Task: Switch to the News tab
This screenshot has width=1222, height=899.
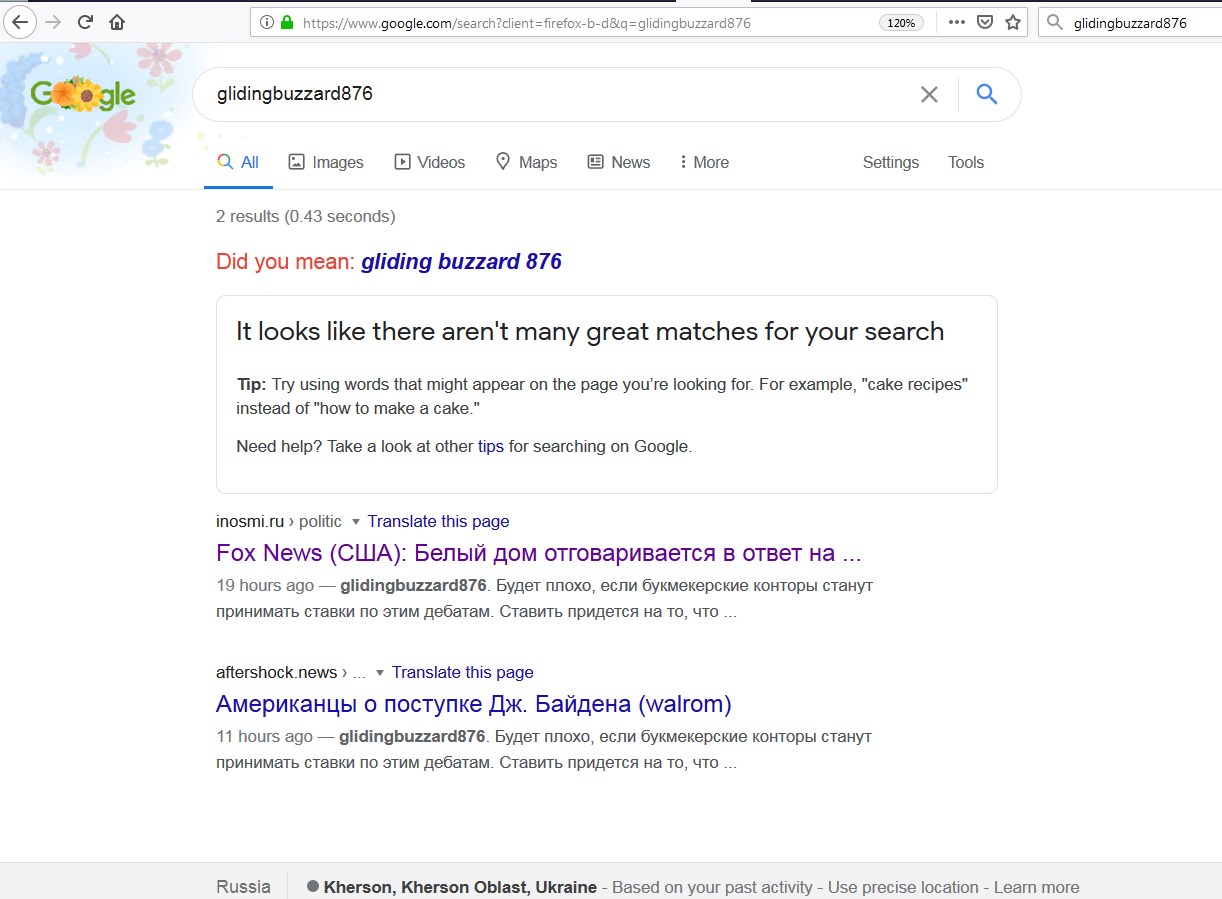Action: point(618,162)
